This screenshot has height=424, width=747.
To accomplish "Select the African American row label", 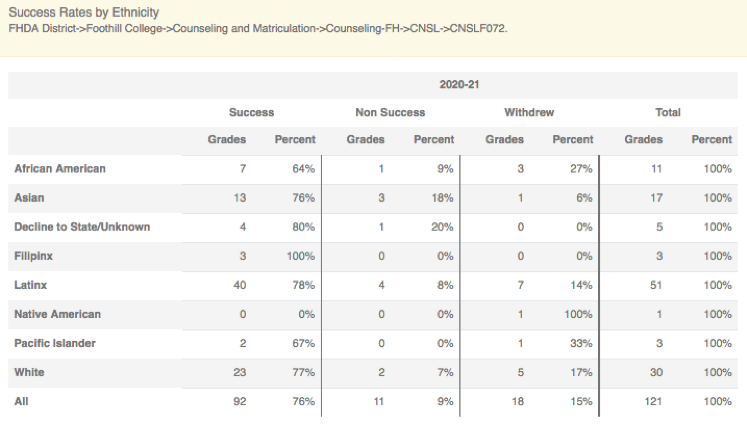I will (x=60, y=169).
